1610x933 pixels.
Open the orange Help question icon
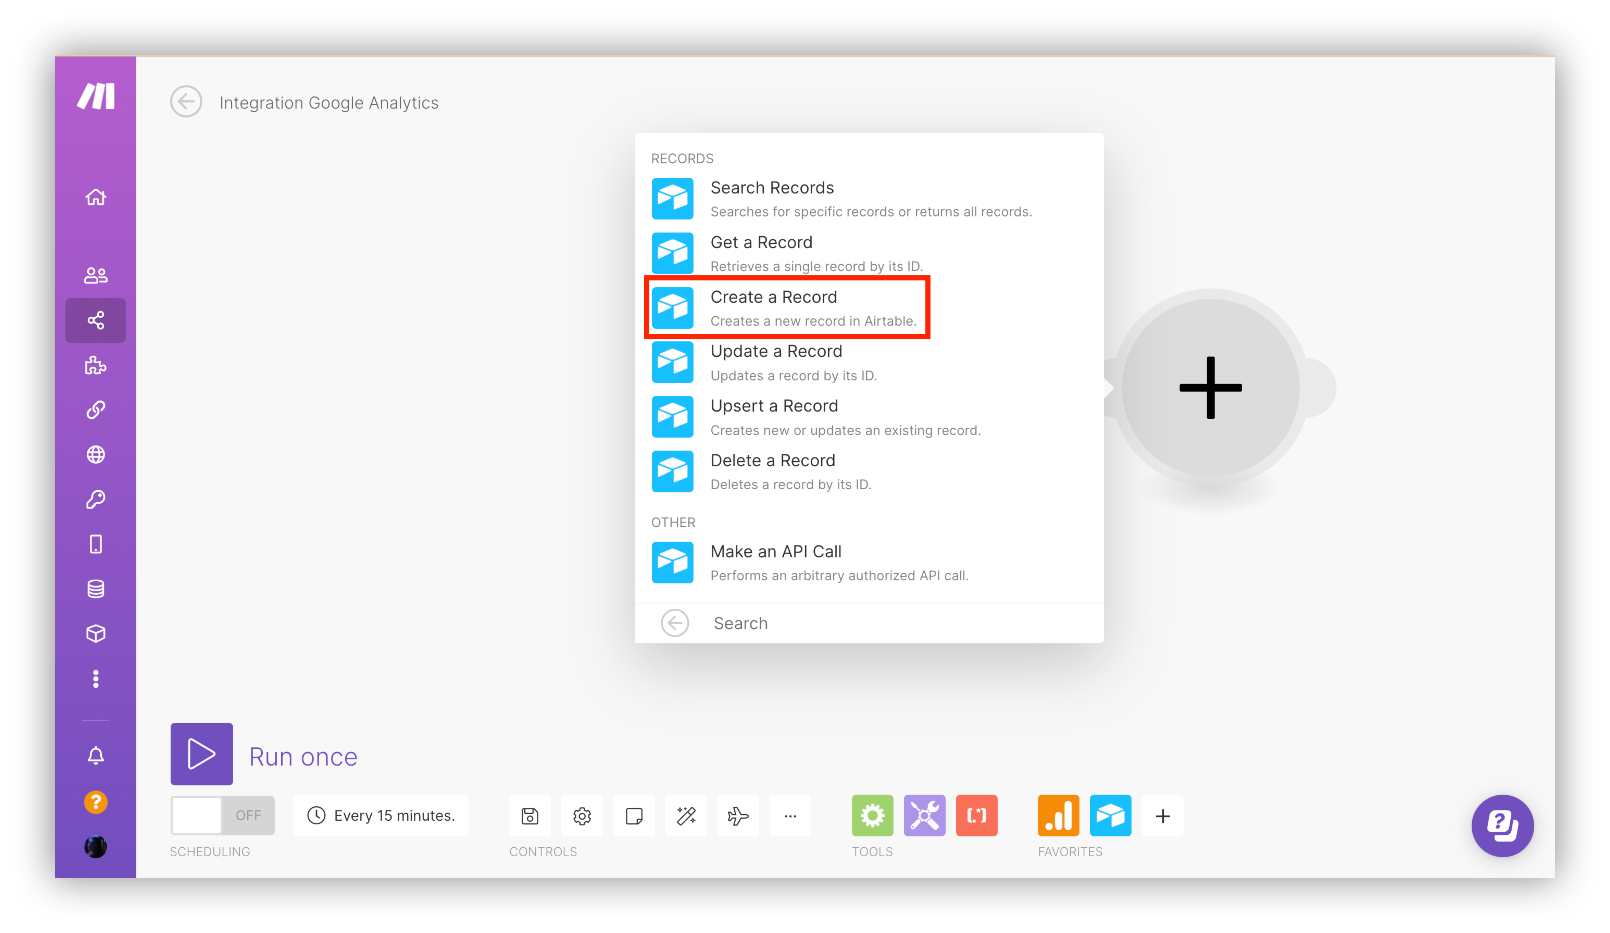tap(96, 802)
